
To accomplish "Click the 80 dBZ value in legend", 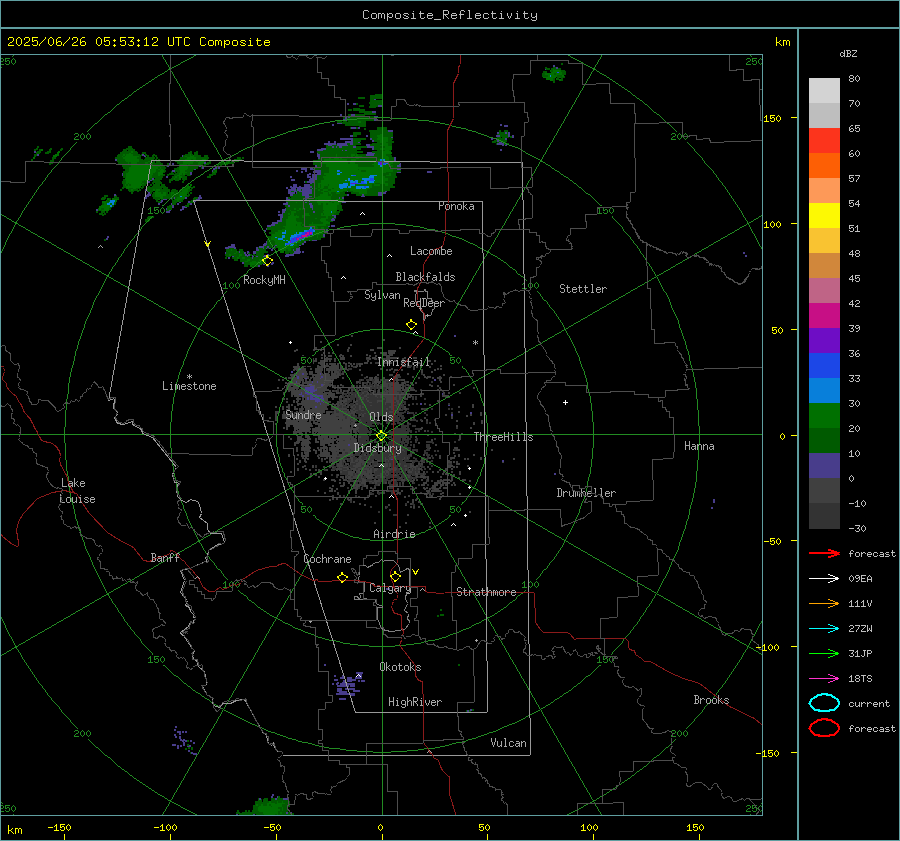I will coord(854,79).
